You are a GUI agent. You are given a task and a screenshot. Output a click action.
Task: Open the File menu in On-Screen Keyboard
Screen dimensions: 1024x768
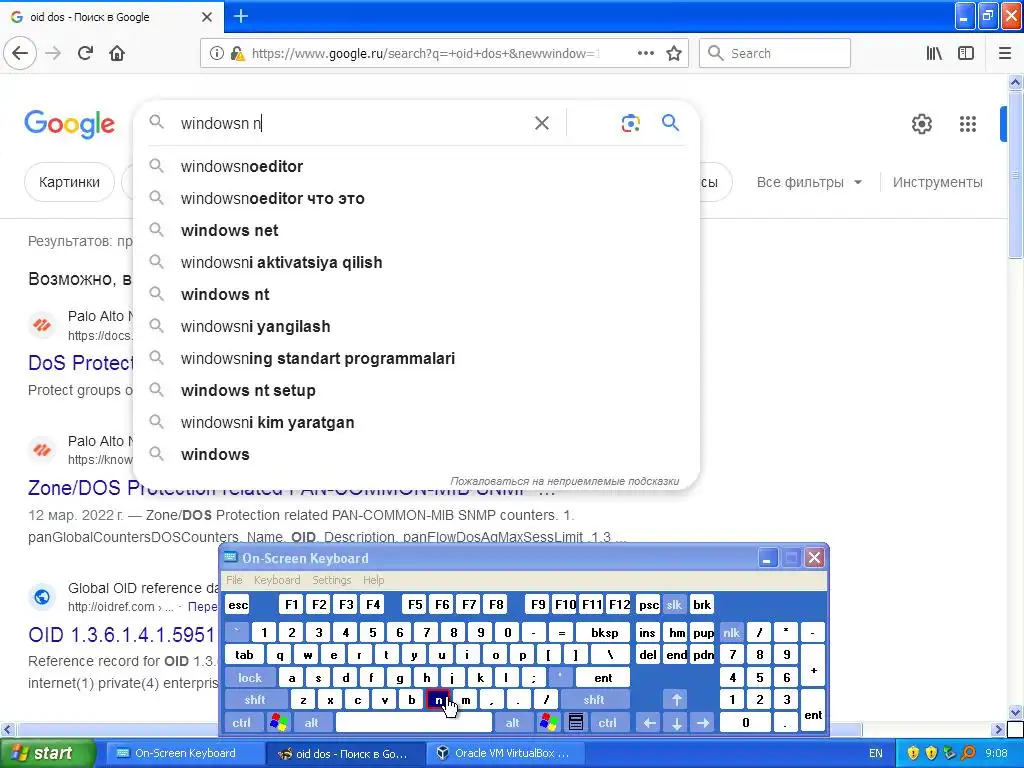click(234, 580)
